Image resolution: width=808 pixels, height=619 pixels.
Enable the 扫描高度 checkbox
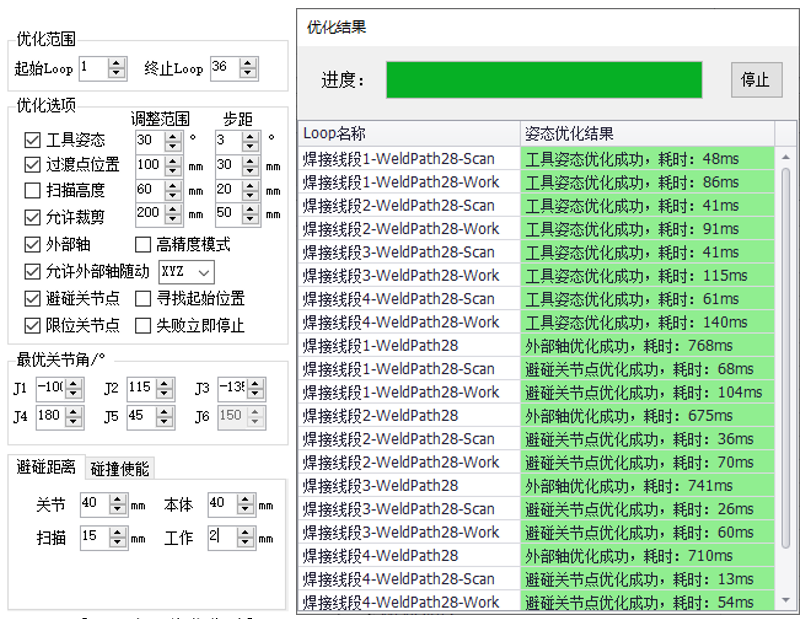point(33,190)
